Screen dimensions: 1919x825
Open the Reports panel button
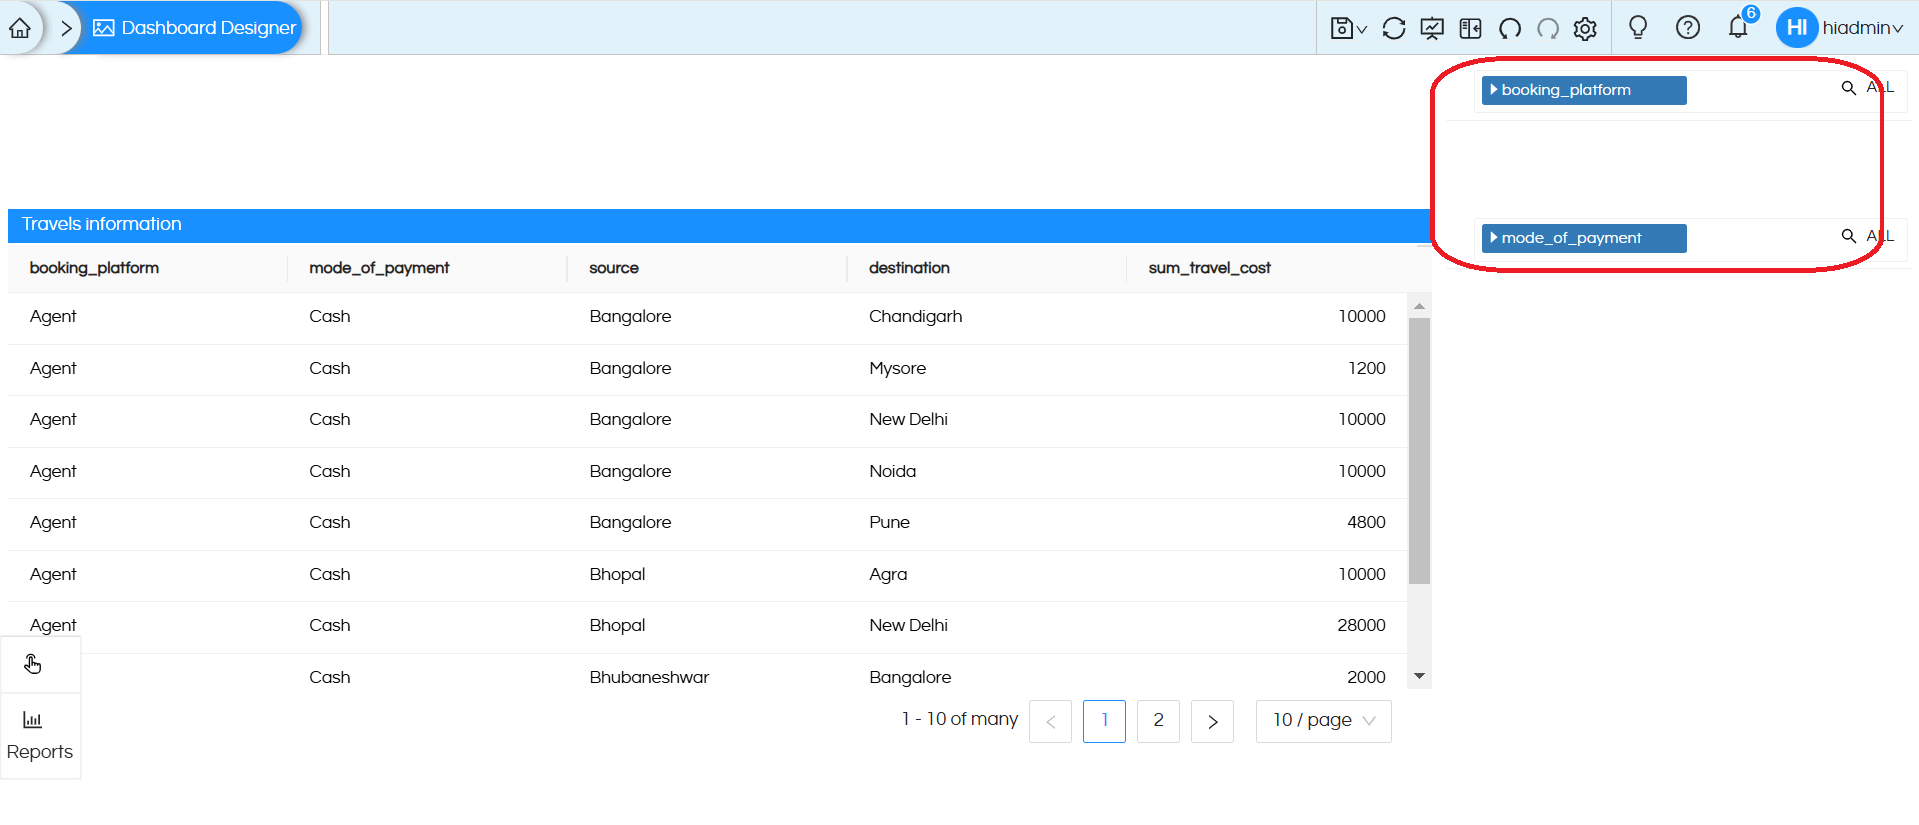40,736
